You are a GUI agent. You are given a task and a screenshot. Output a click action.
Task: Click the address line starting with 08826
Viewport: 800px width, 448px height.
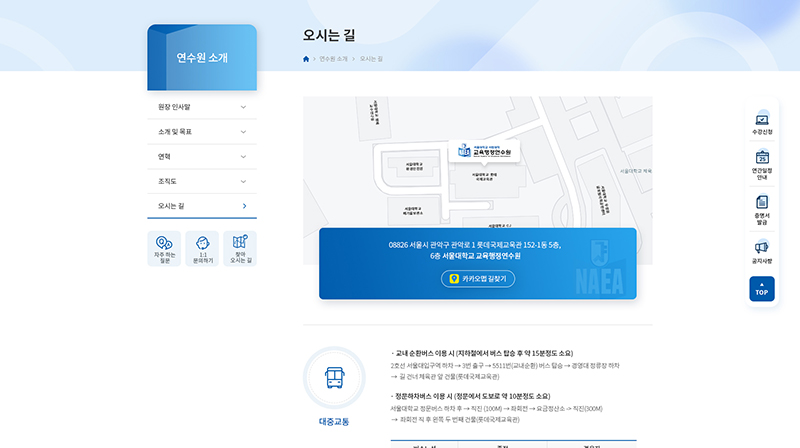click(x=474, y=245)
